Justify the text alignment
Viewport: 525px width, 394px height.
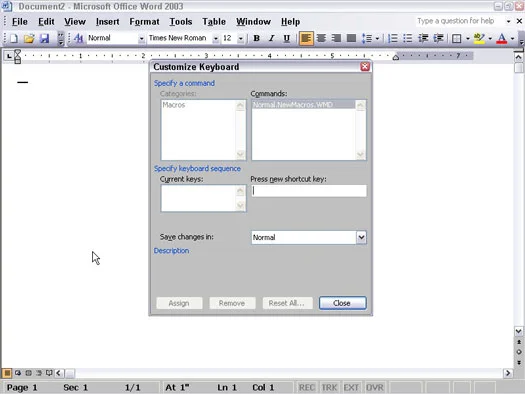(x=351, y=38)
